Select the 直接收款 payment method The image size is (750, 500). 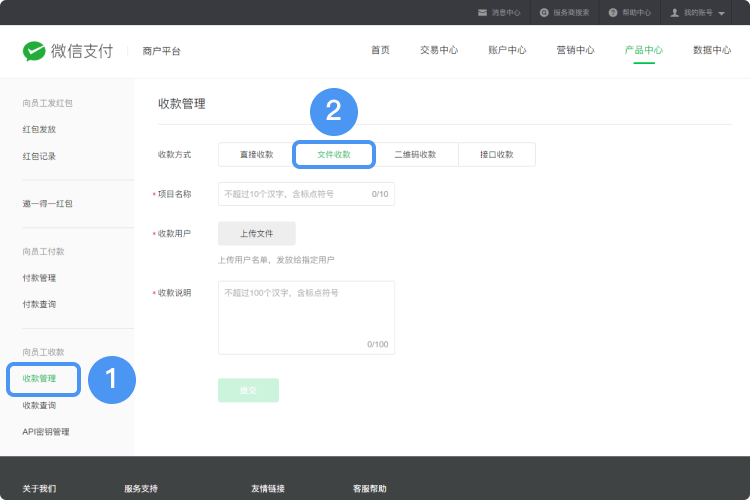coord(256,154)
